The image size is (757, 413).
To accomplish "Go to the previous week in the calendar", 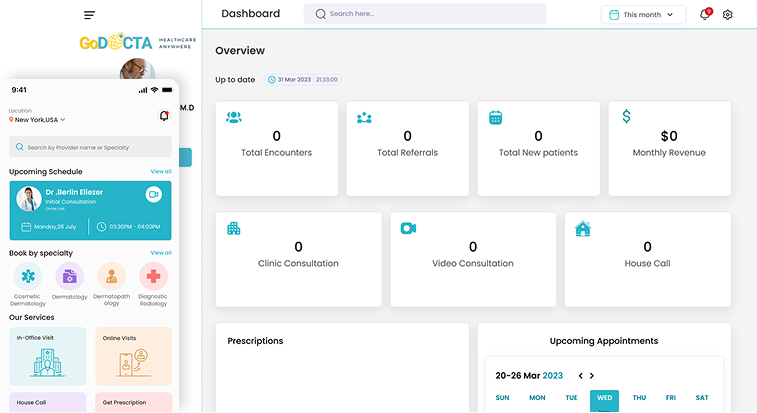I will pyautogui.click(x=581, y=376).
